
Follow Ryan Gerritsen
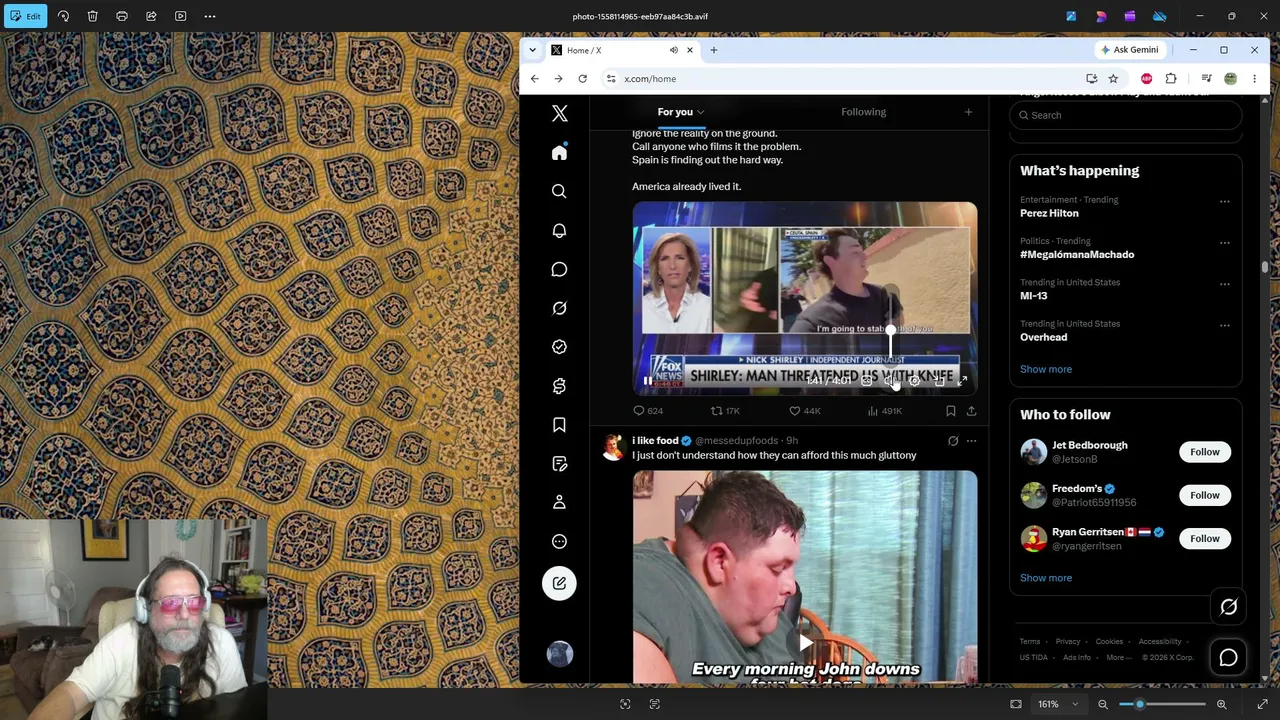(x=1204, y=539)
